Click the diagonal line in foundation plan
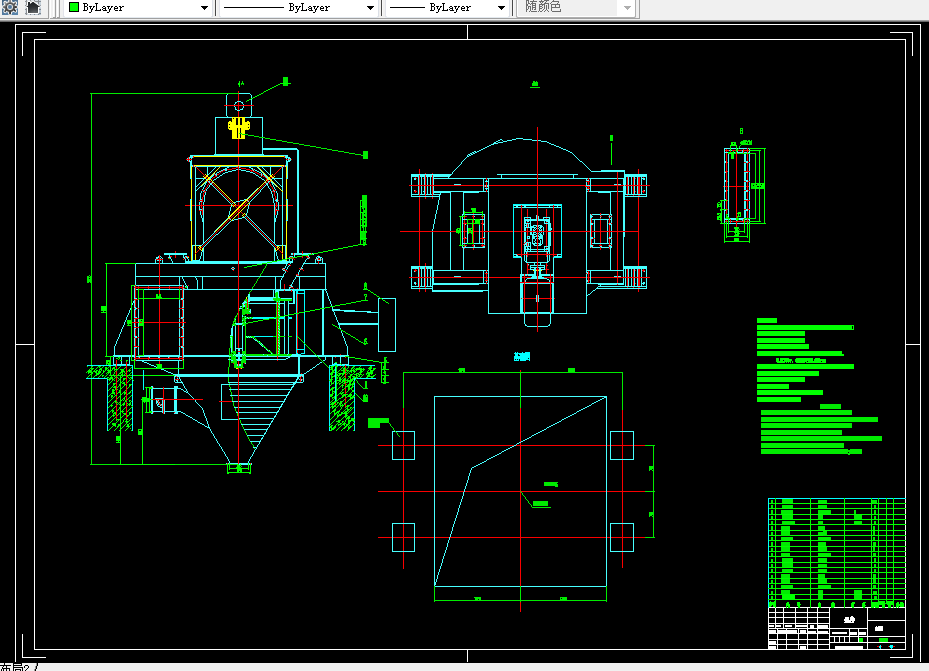The width and height of the screenshot is (929, 671). 520,490
